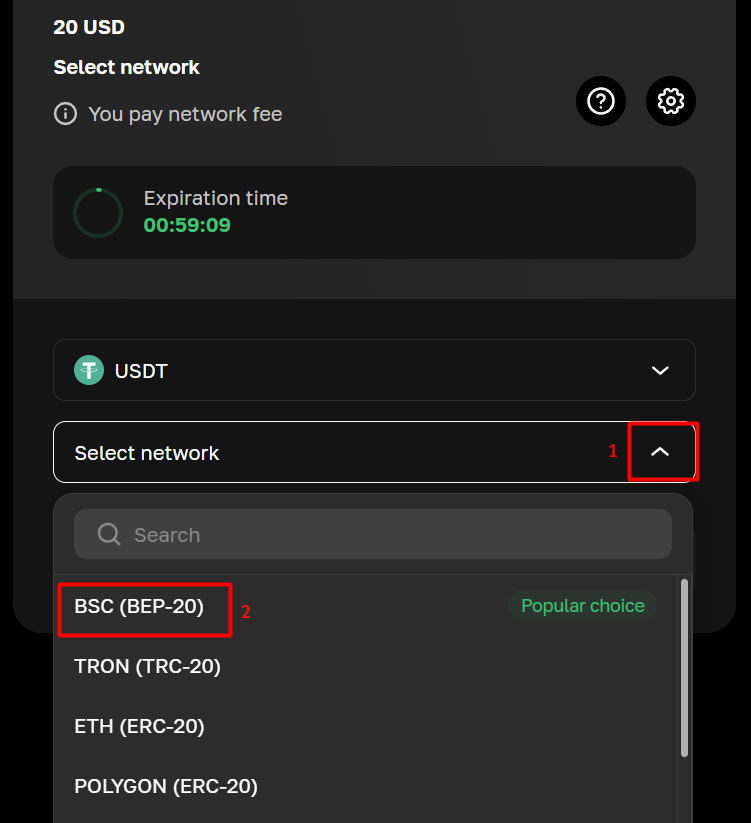The height and width of the screenshot is (823, 751).
Task: Open settings via the gear icon
Action: [x=671, y=101]
